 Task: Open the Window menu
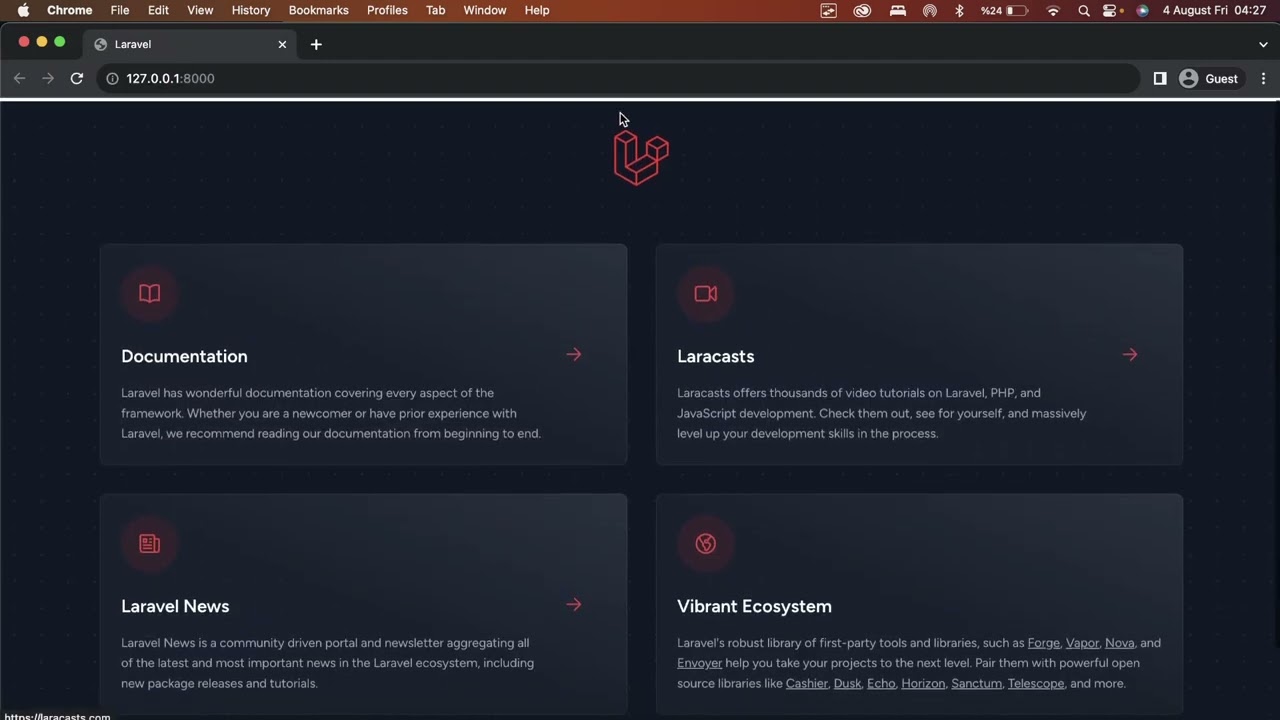tap(485, 10)
